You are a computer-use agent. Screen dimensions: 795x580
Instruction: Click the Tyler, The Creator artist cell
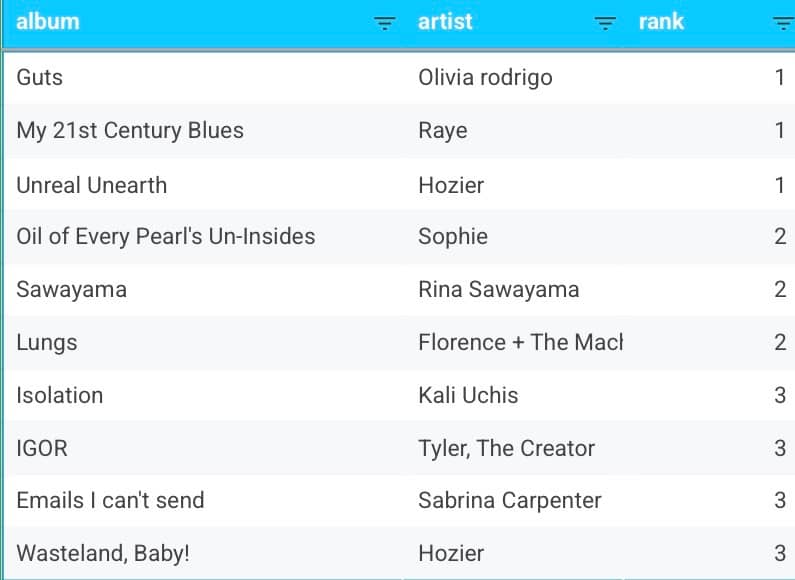(x=514, y=448)
